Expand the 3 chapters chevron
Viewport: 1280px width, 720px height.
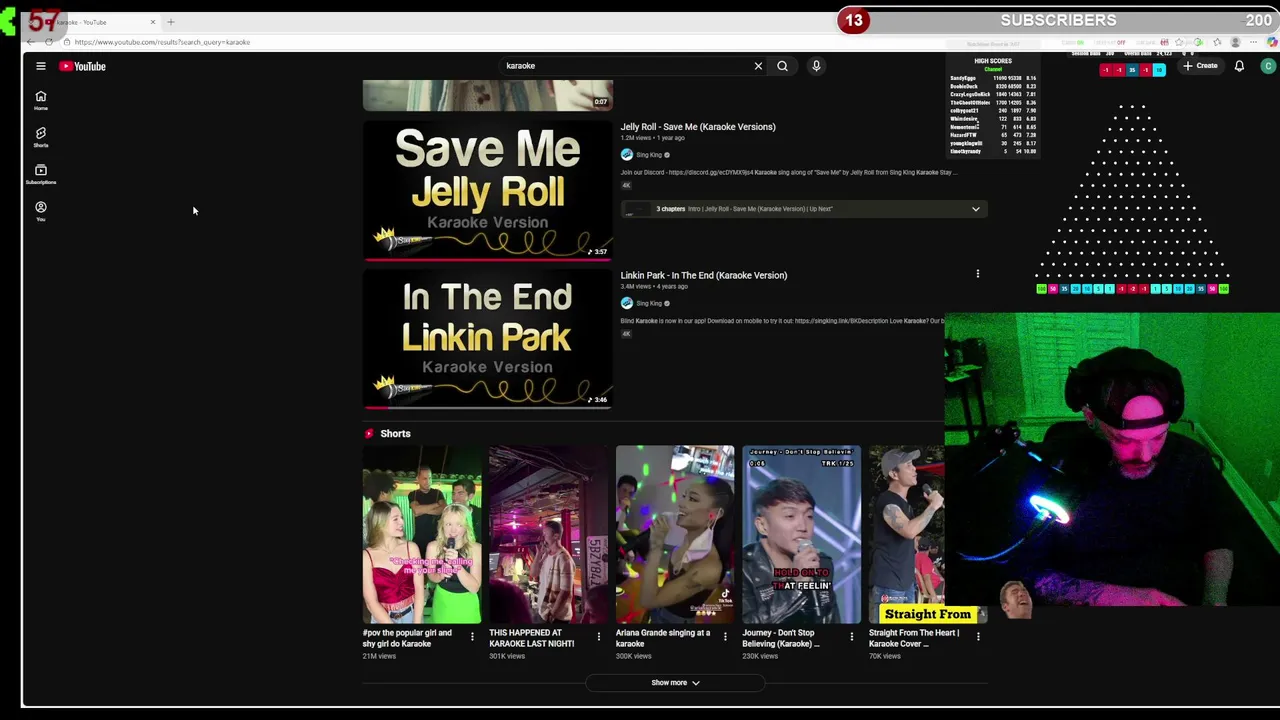click(x=975, y=209)
